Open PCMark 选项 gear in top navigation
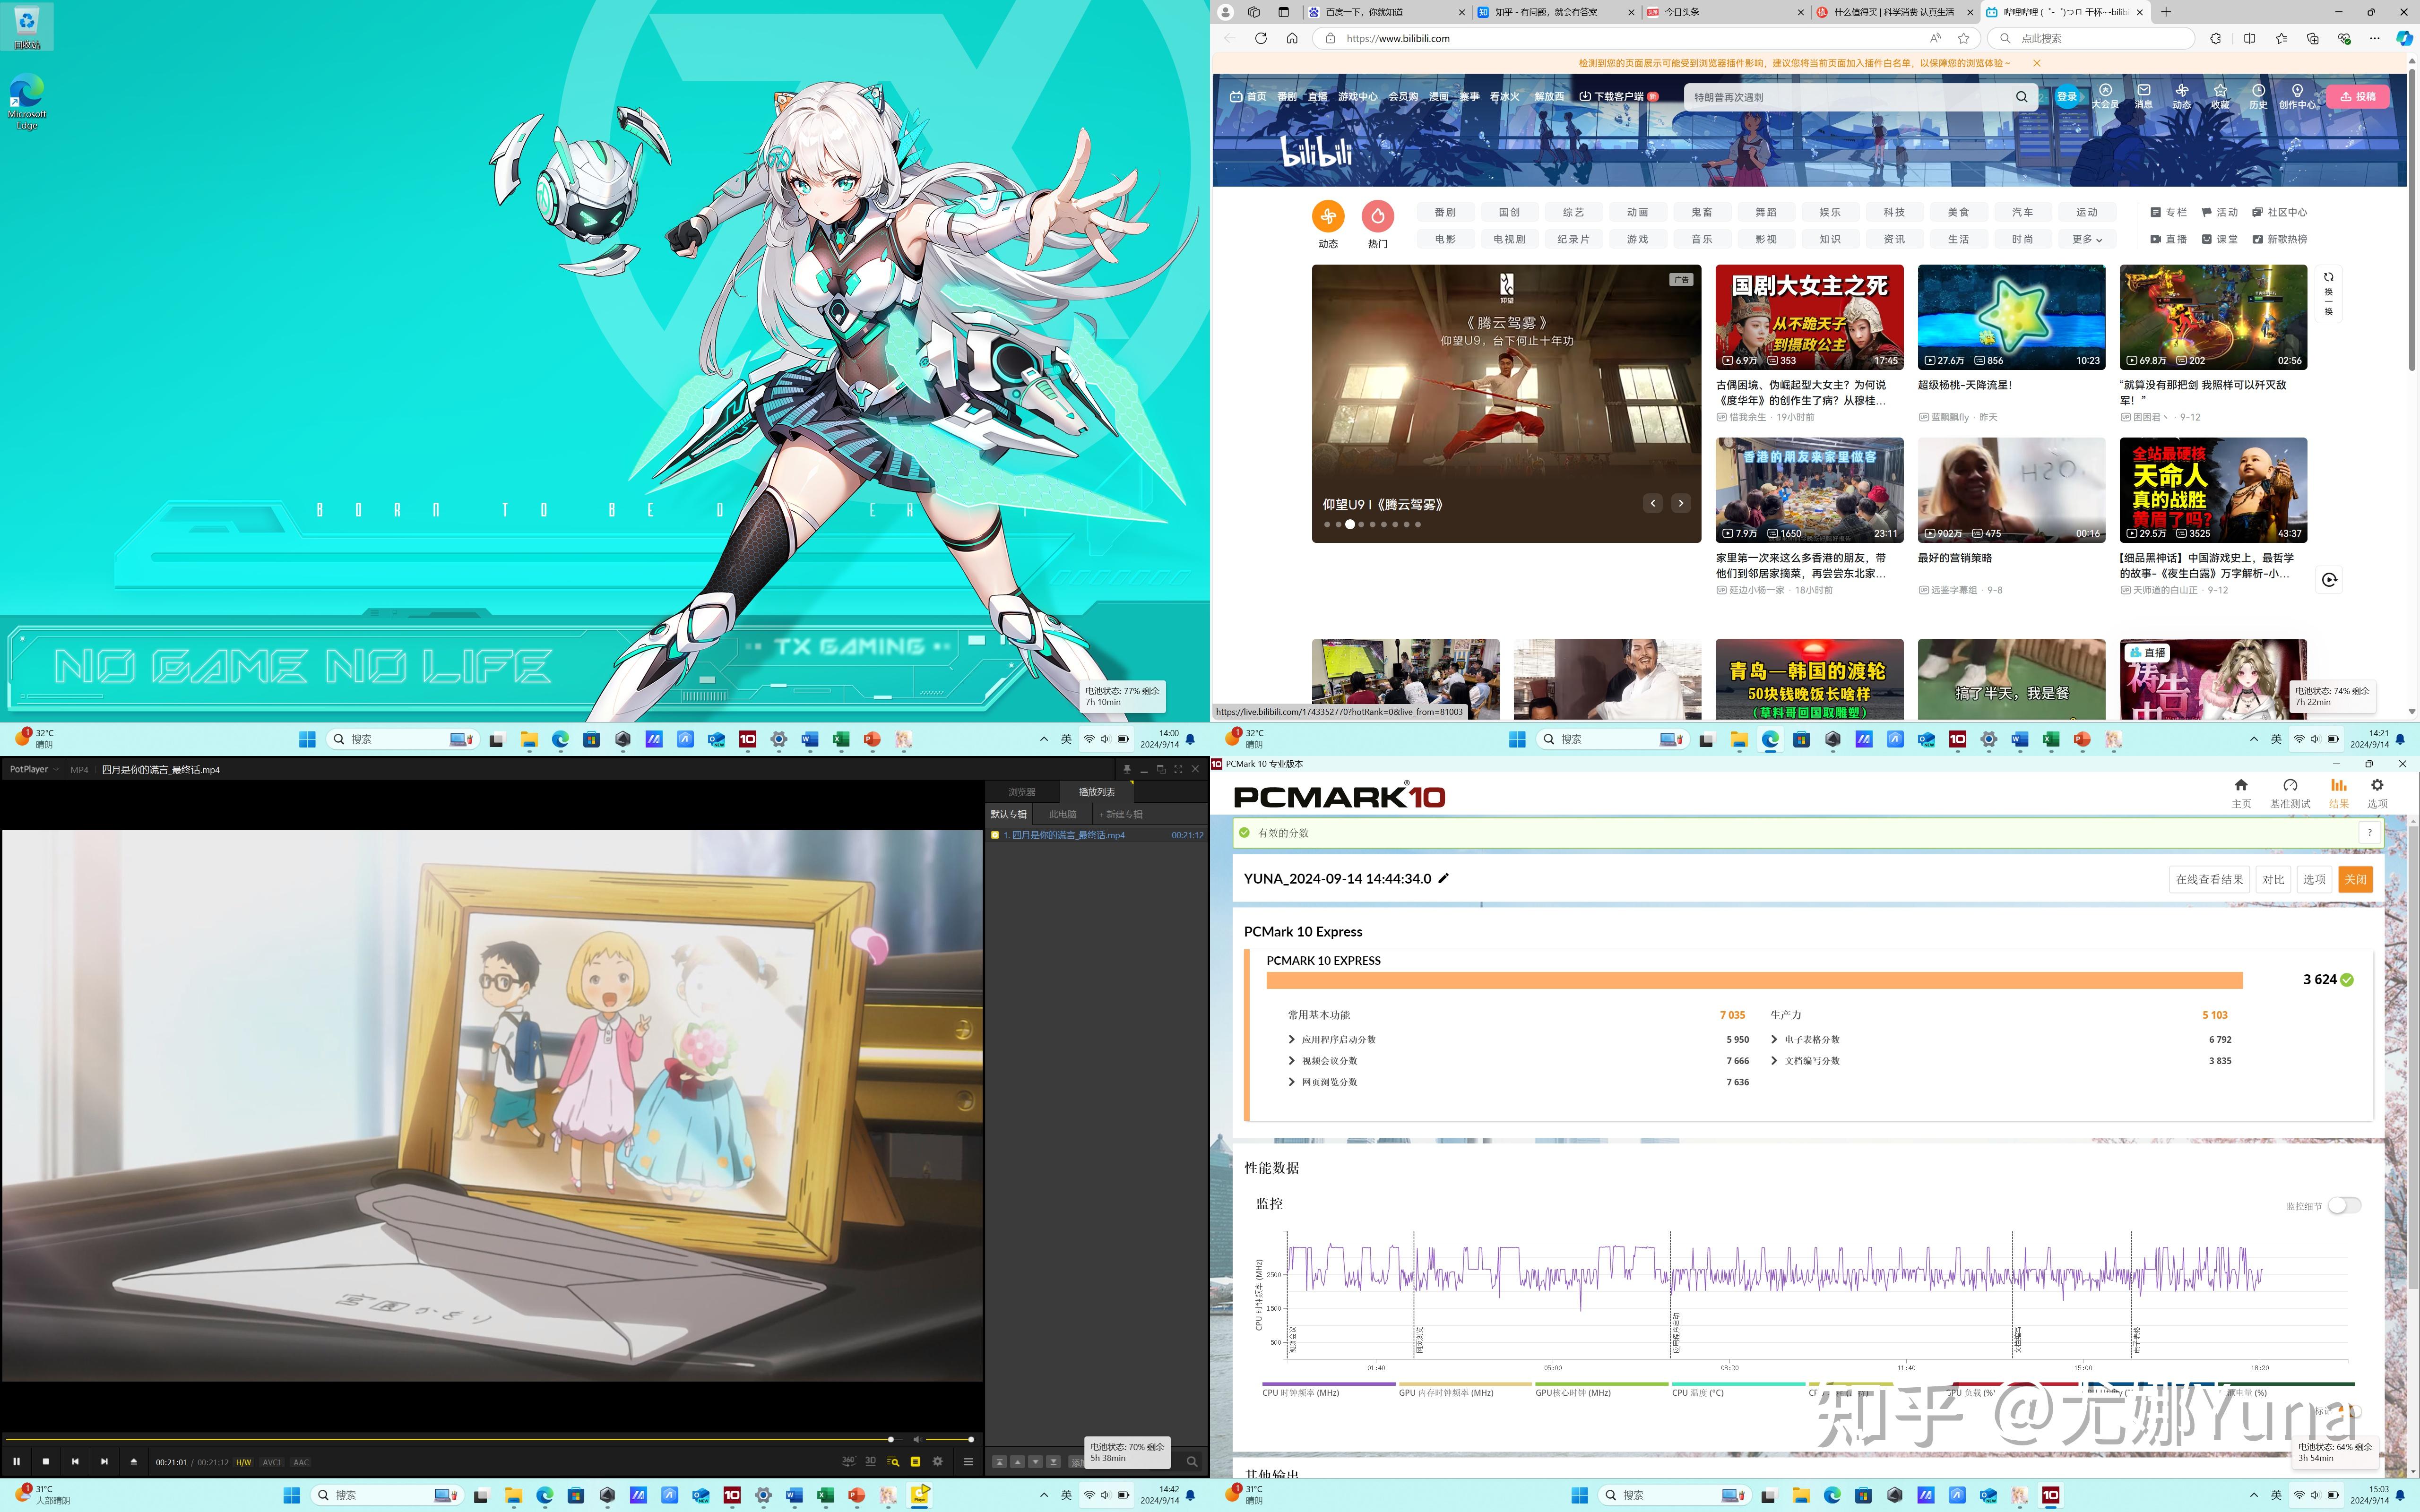 coord(2377,793)
